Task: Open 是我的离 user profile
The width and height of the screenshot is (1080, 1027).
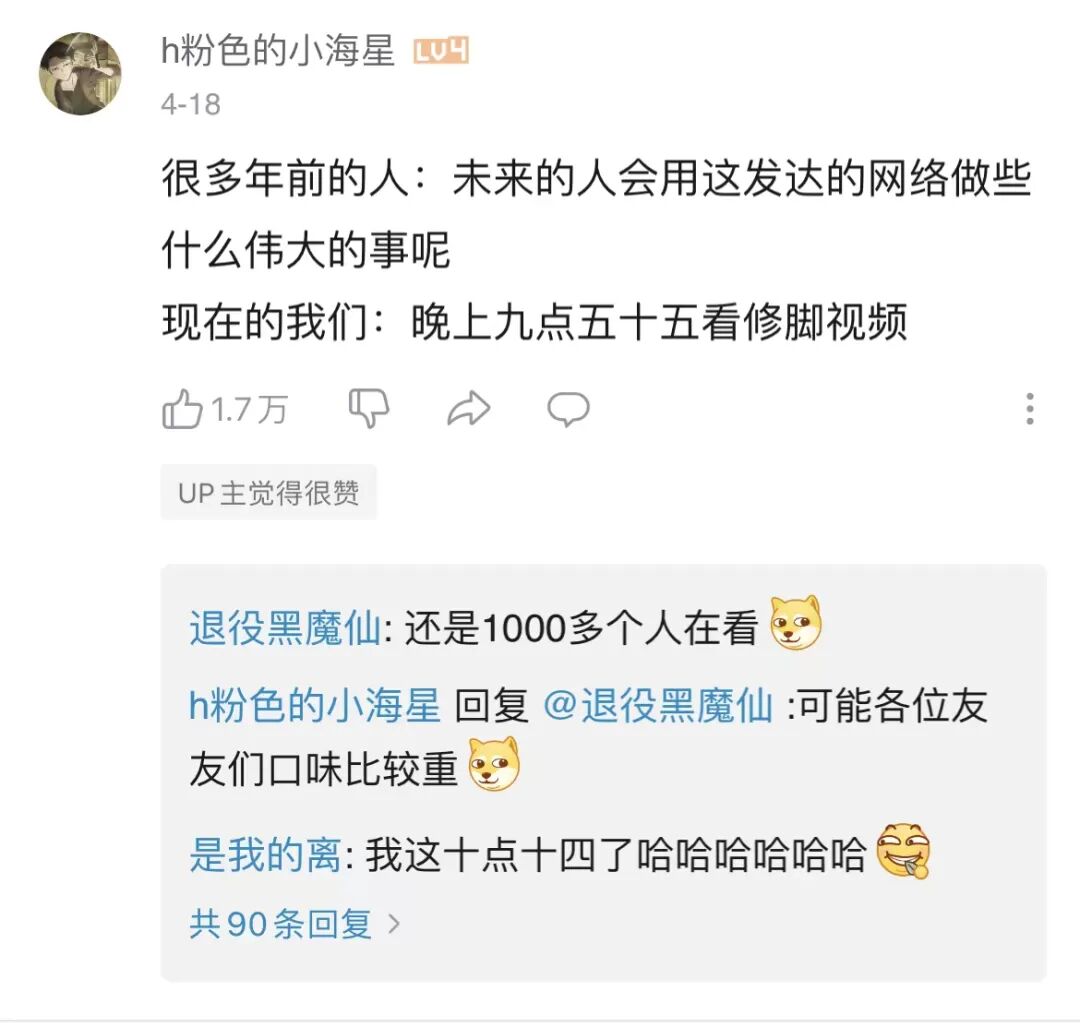Action: pos(265,855)
